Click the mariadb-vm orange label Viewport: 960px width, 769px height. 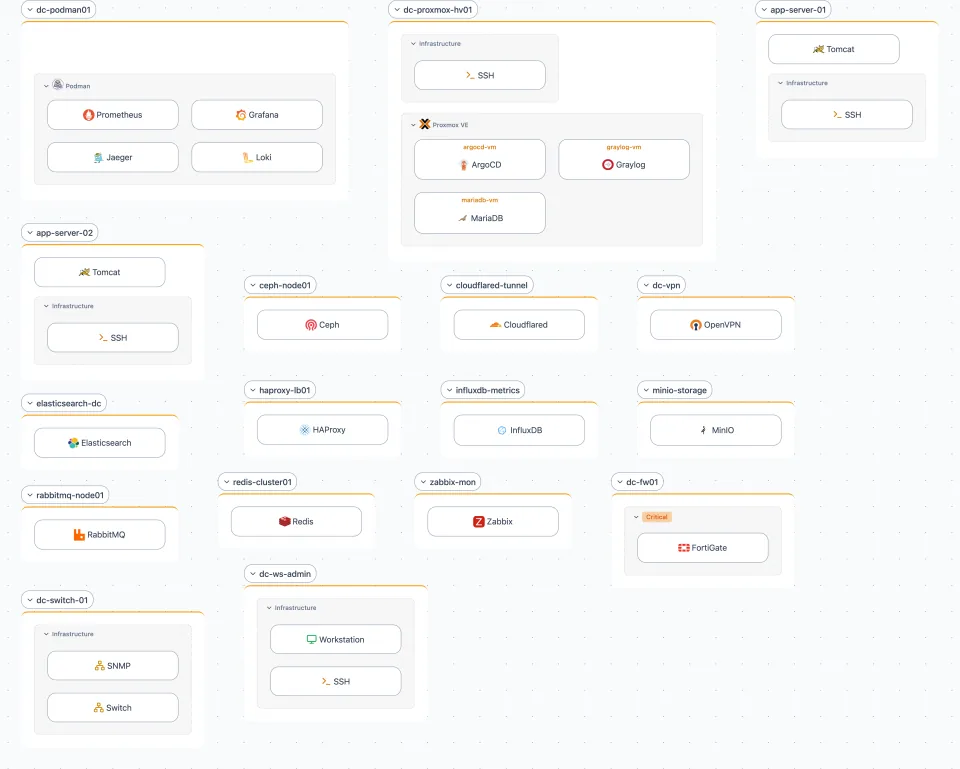pos(480,200)
